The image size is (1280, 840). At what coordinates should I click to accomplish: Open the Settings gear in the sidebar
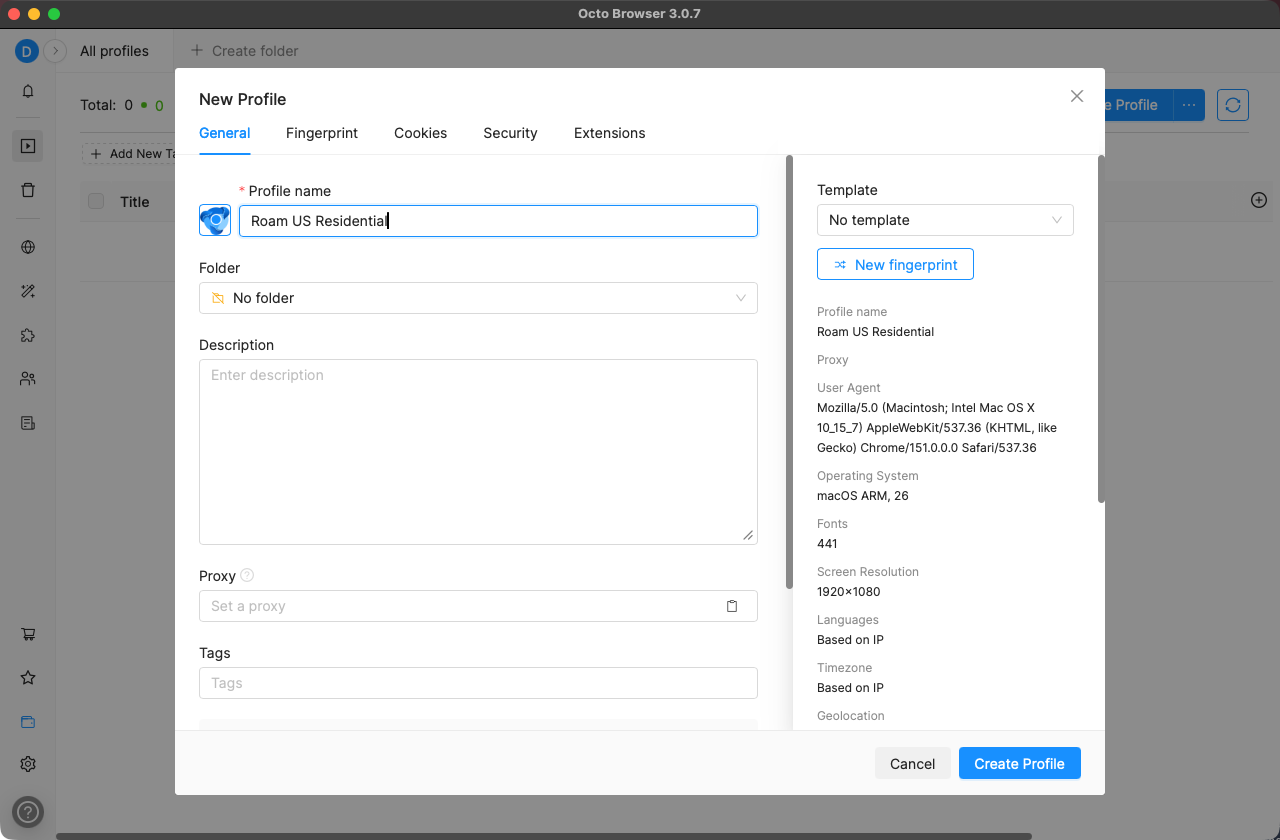[28, 764]
